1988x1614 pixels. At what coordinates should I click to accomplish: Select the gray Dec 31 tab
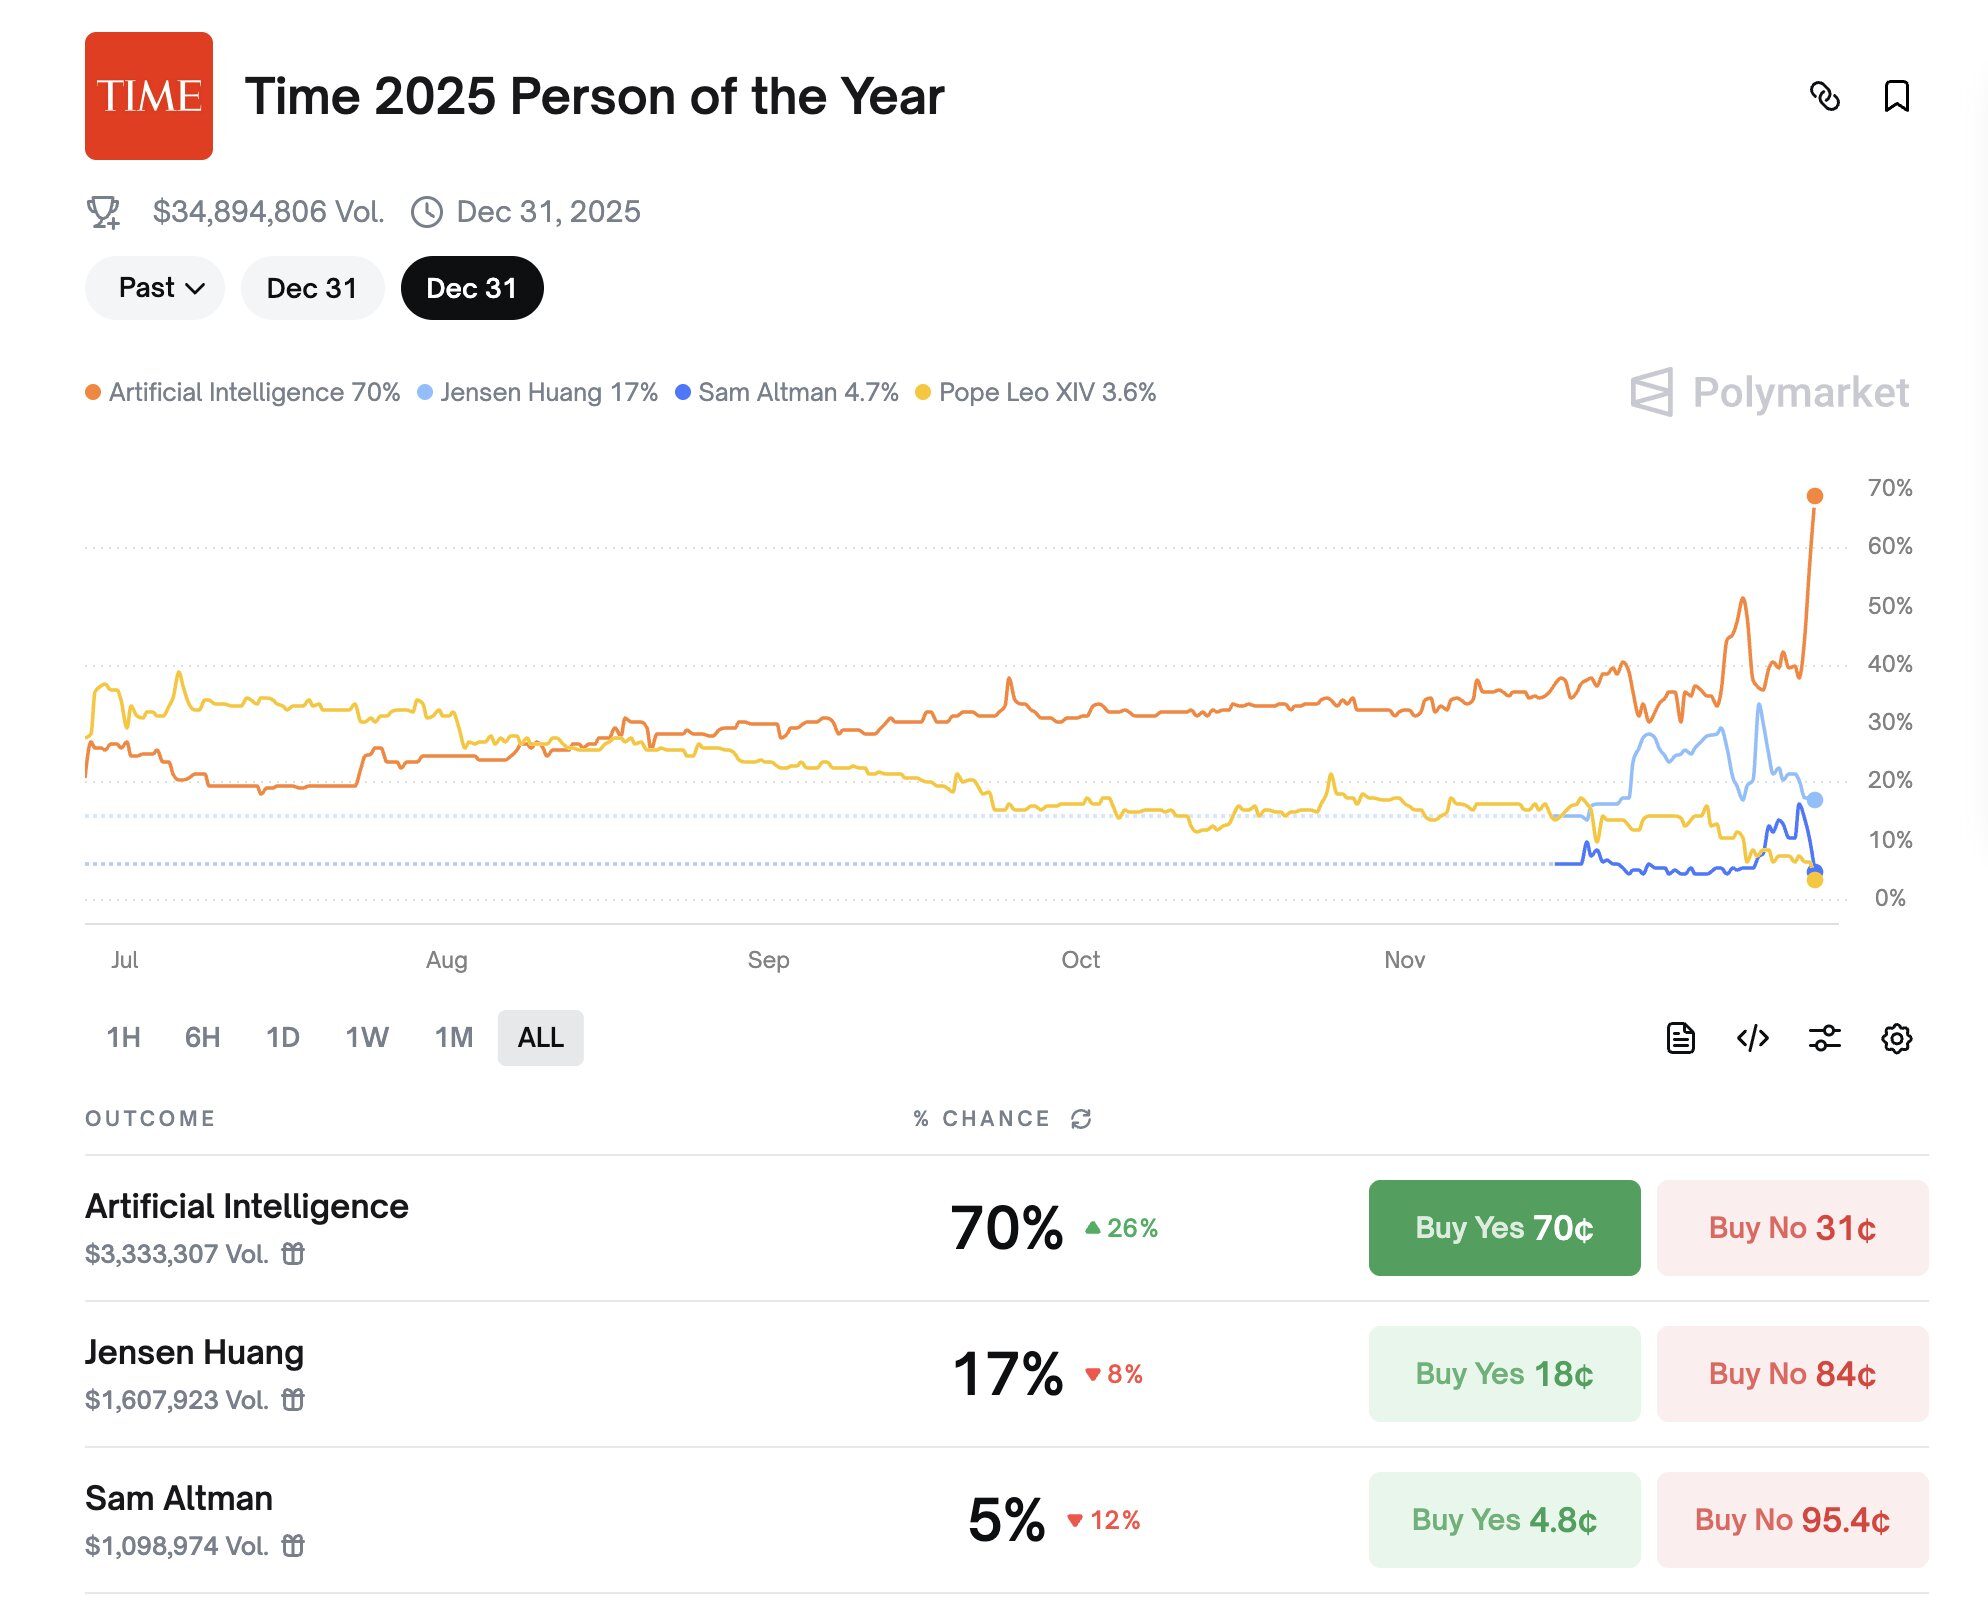pos(312,288)
